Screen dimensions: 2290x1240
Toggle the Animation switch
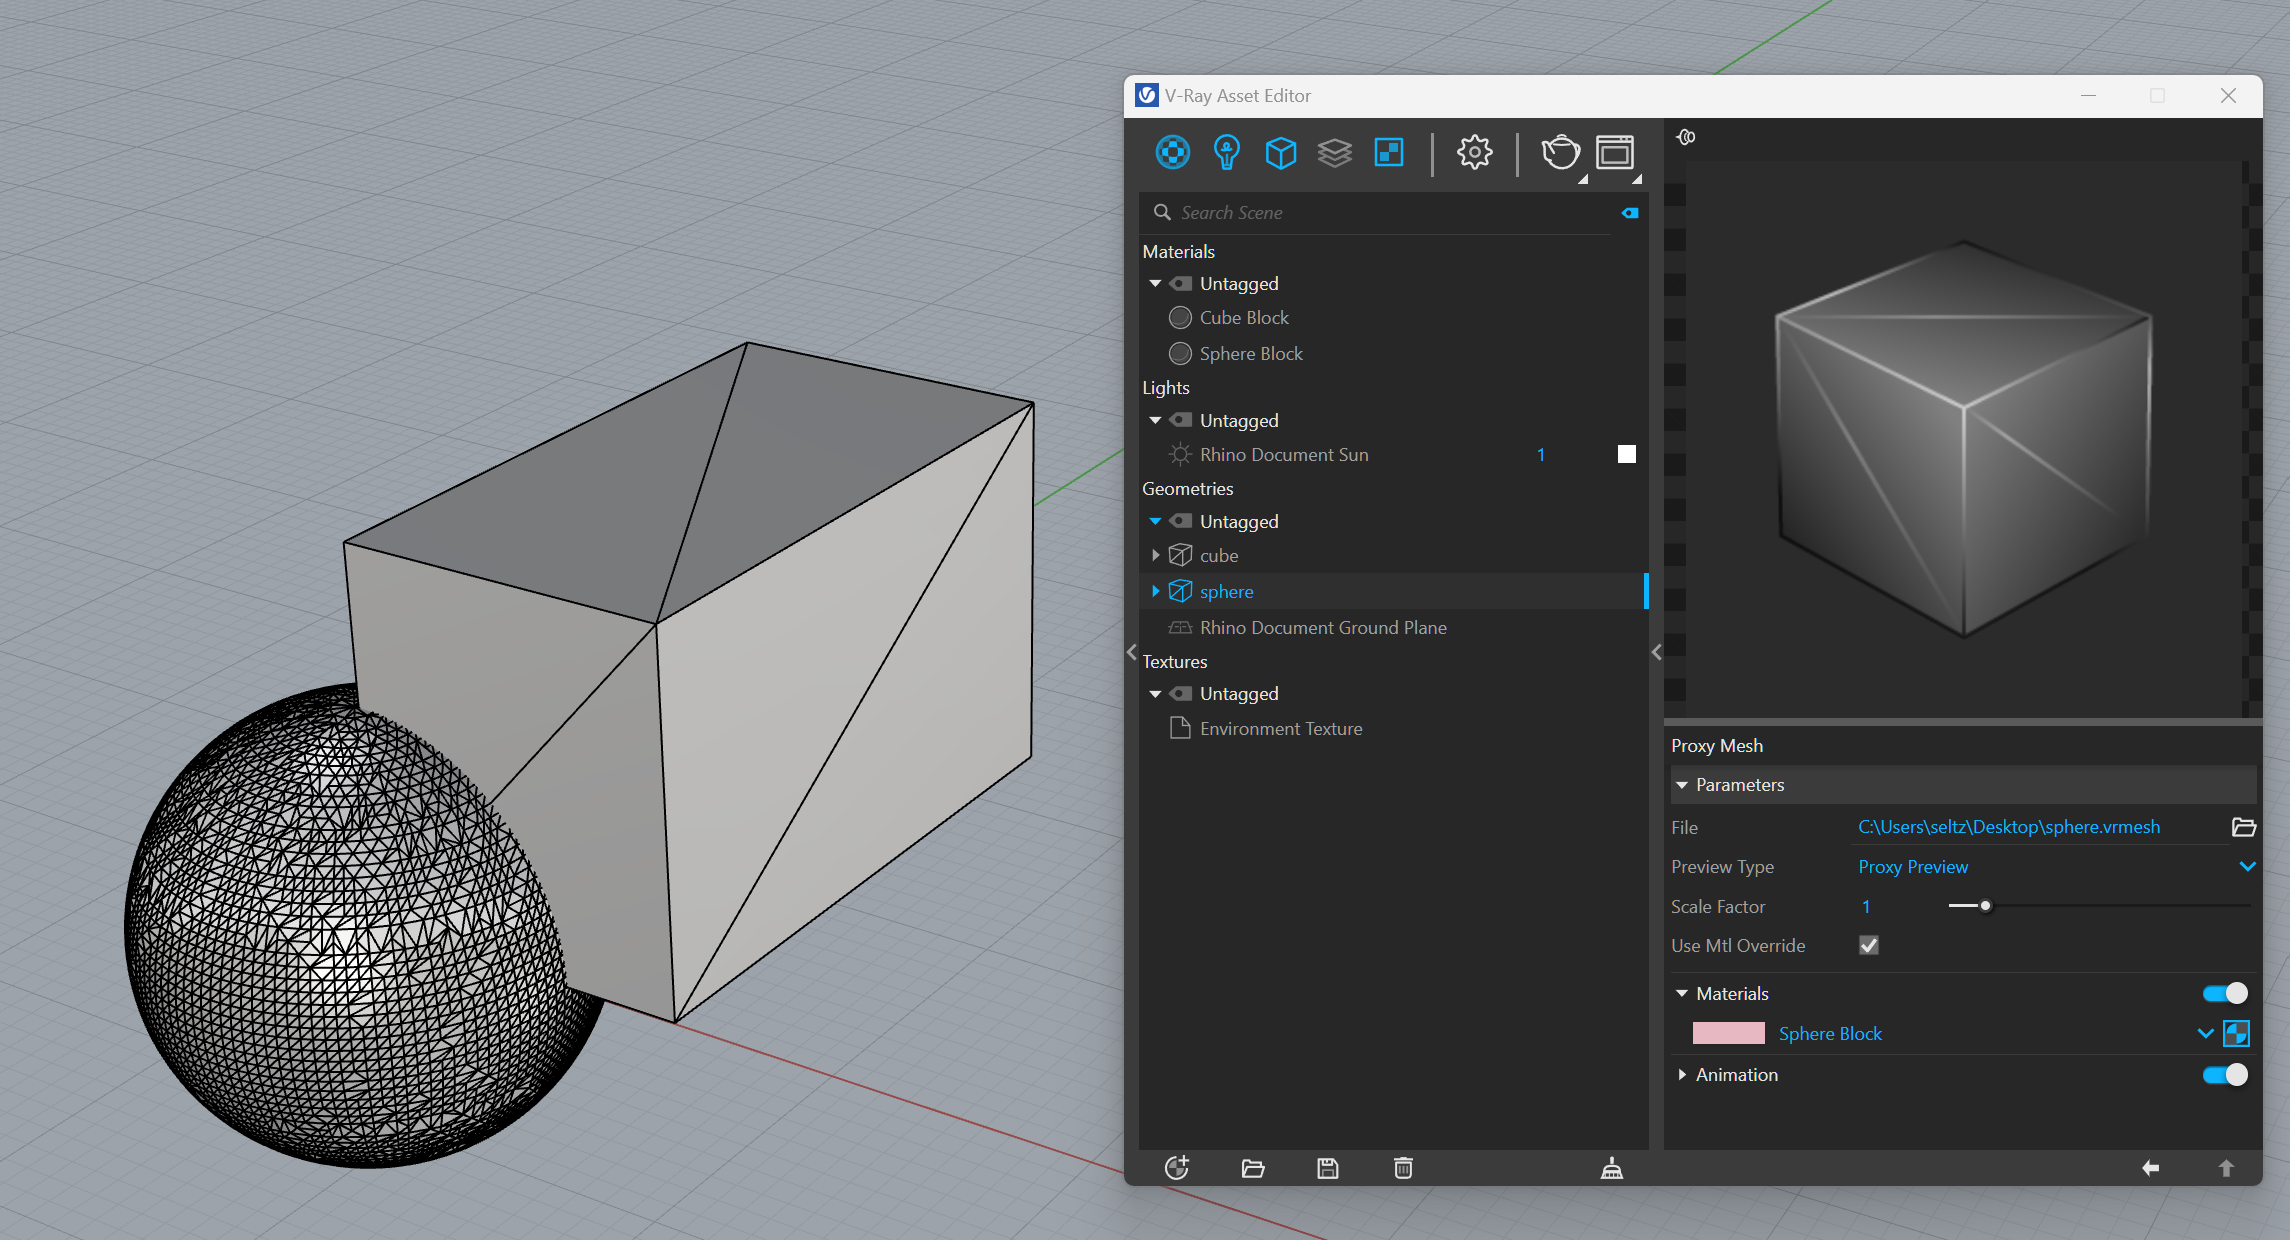click(x=2225, y=1075)
